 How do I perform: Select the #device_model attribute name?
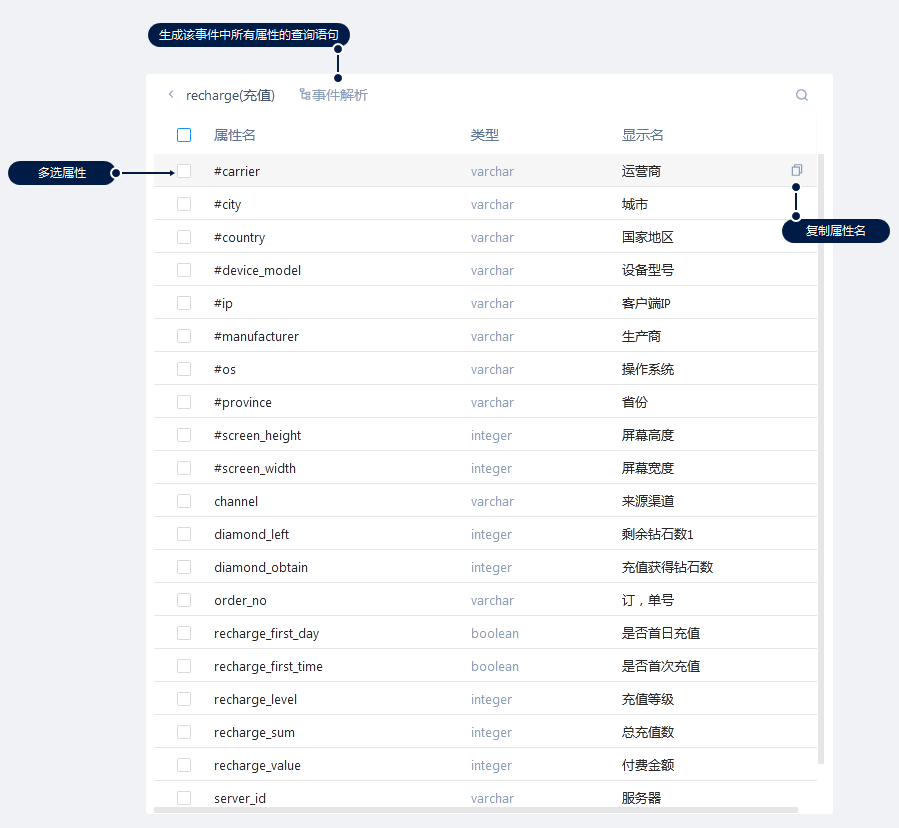click(x=257, y=270)
